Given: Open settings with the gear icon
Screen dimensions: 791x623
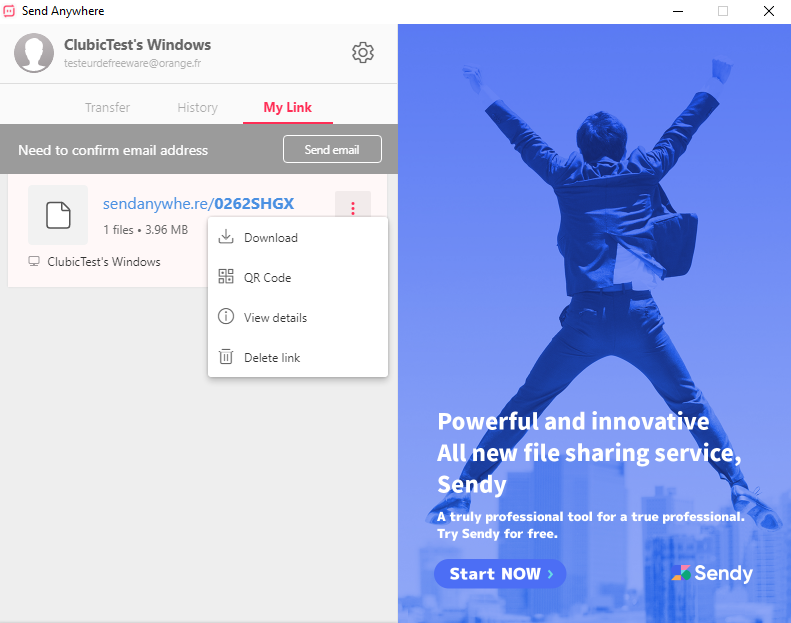Looking at the screenshot, I should 363,53.
